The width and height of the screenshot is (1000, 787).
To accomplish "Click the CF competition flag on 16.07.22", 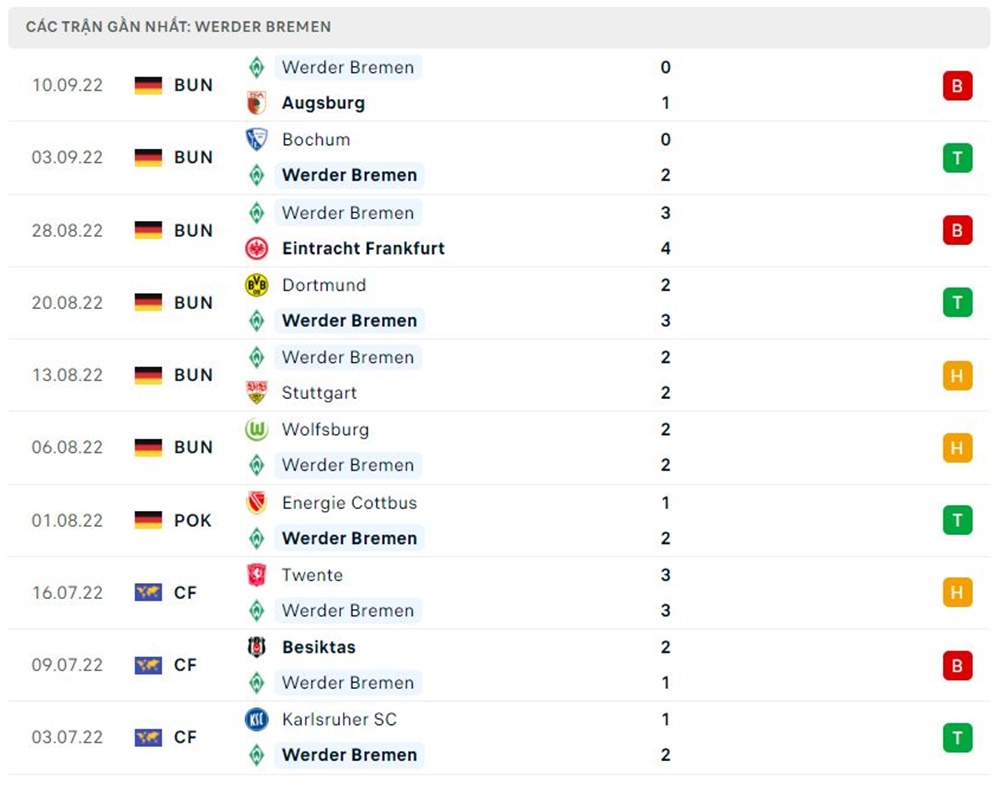I will 148,593.
